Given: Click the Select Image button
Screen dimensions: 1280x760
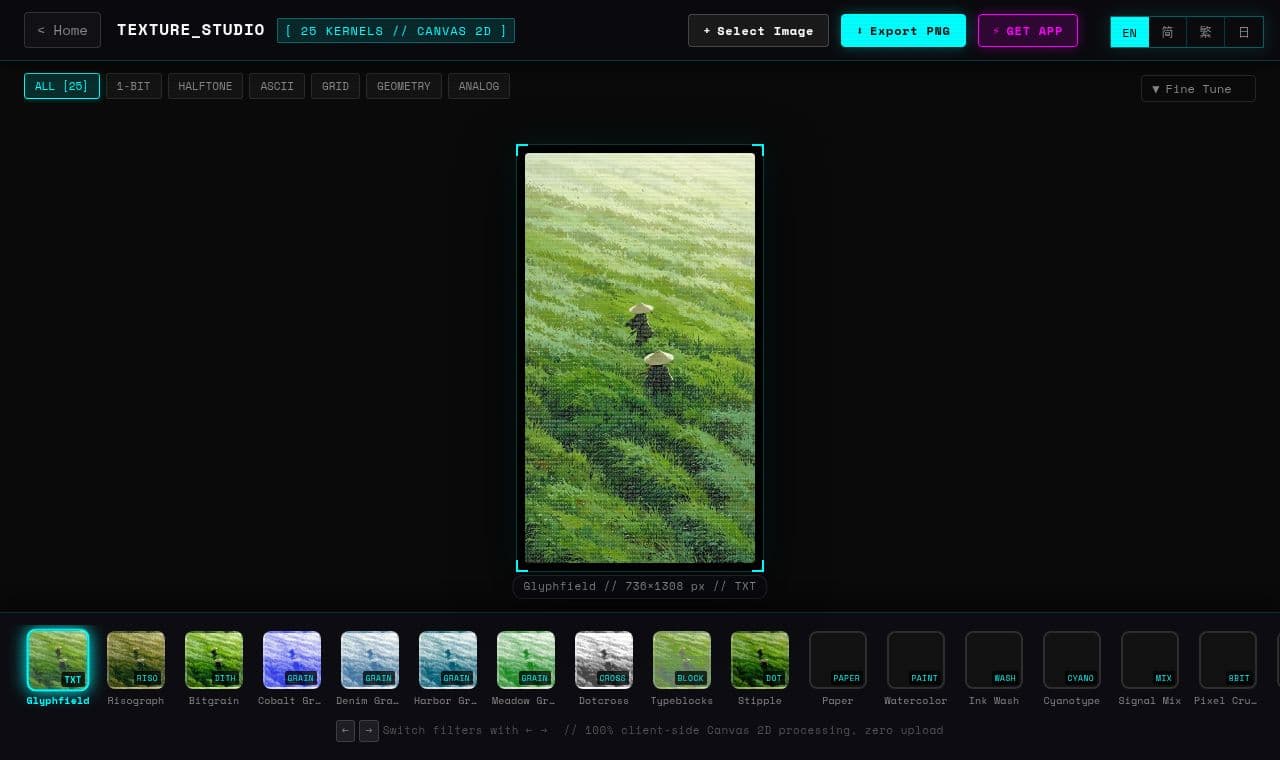Looking at the screenshot, I should 758,31.
